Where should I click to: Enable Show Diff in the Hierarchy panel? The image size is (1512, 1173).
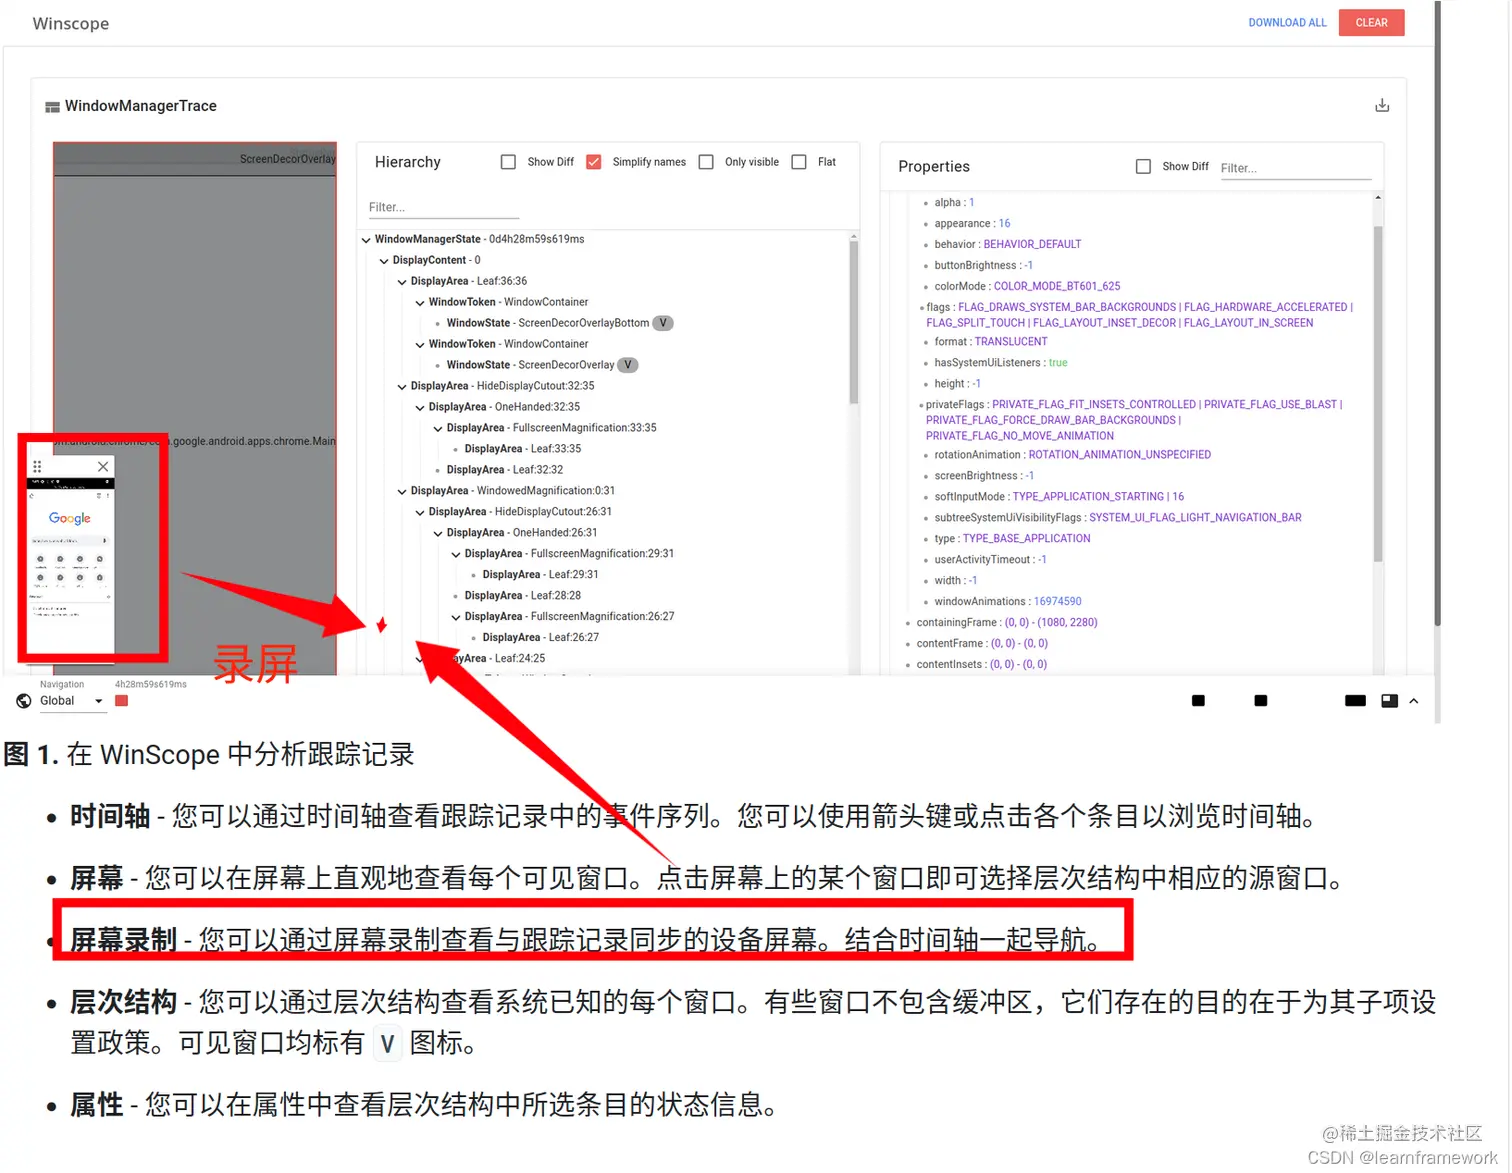click(508, 161)
